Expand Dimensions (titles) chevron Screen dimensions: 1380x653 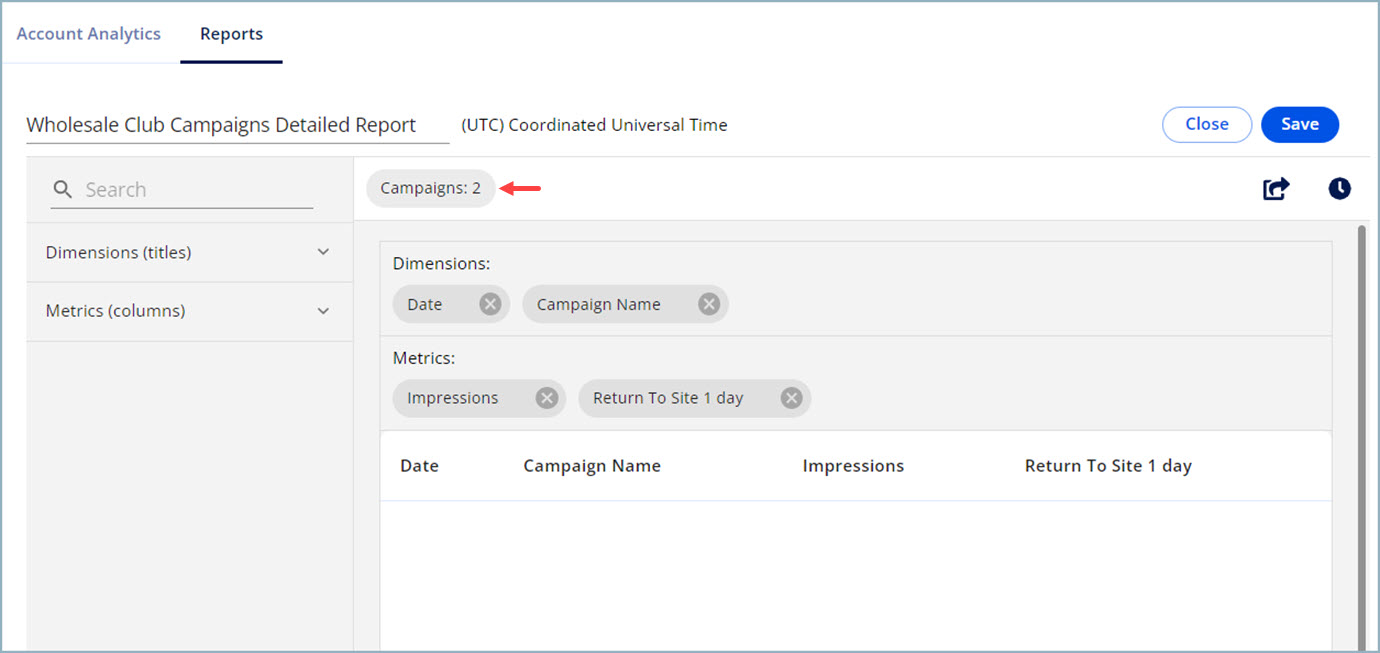point(323,252)
